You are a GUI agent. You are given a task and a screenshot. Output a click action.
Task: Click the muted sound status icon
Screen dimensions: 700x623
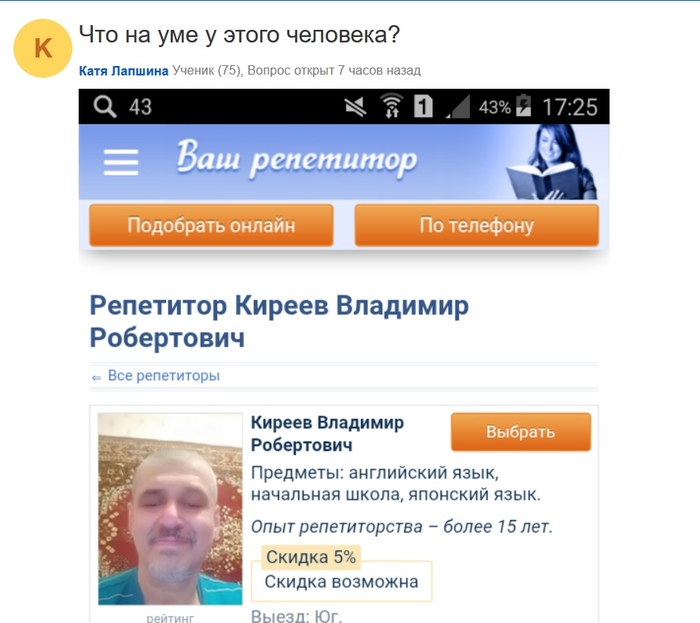(x=355, y=107)
